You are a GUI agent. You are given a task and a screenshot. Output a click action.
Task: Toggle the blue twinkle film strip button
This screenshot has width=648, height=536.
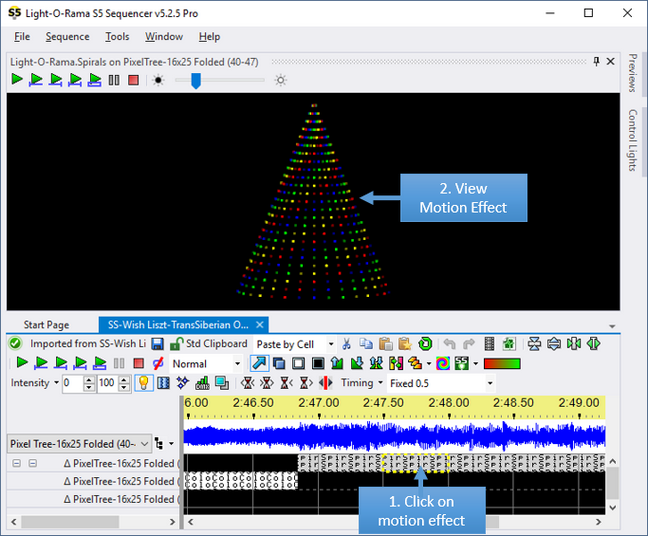(x=163, y=383)
